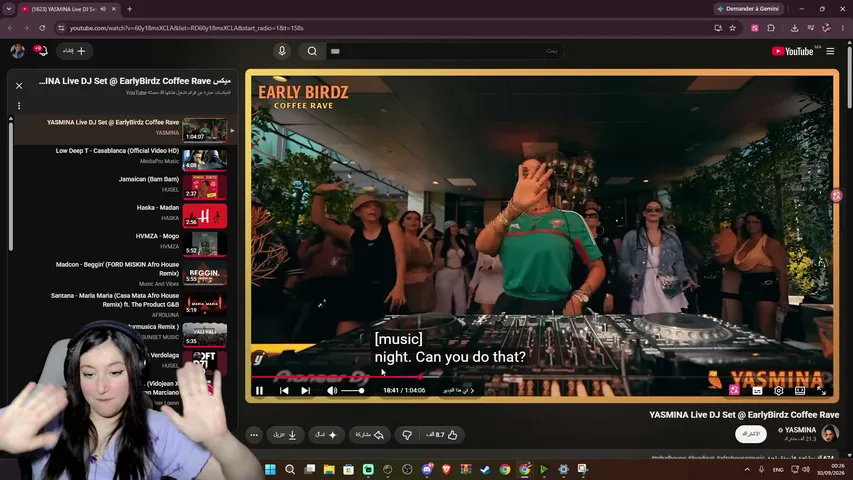This screenshot has width=853, height=480.
Task: Skip to previous video in player
Action: [284, 390]
